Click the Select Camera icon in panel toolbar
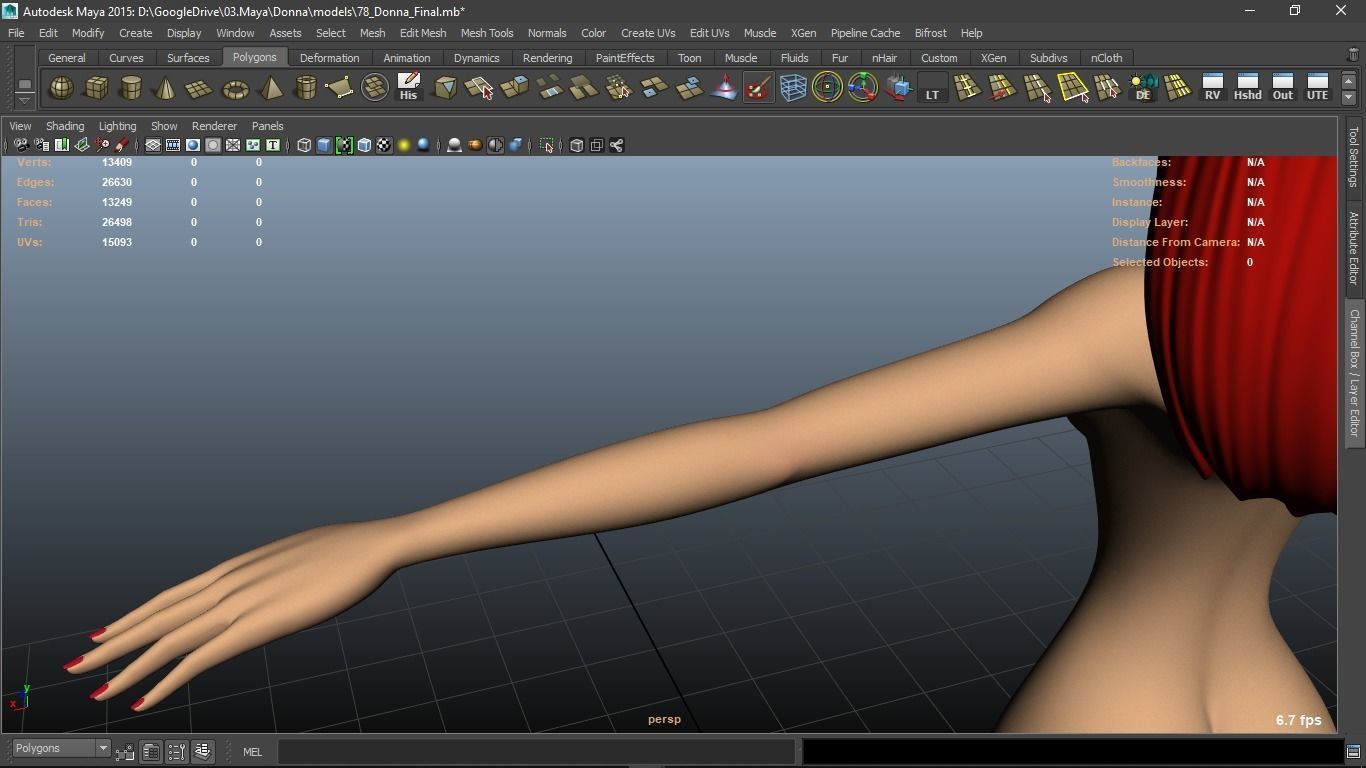The image size is (1366, 768). pyautogui.click(x=21, y=145)
